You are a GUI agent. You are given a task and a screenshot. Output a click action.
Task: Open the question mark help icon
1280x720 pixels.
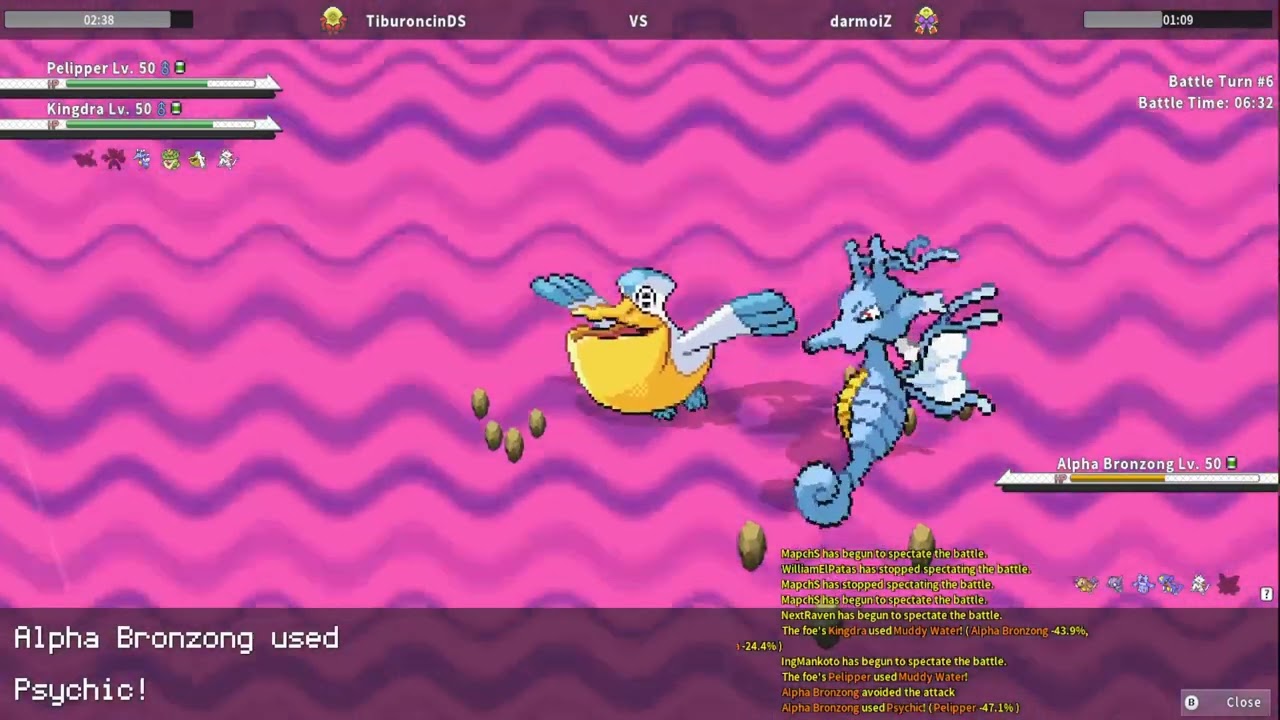click(x=1266, y=594)
